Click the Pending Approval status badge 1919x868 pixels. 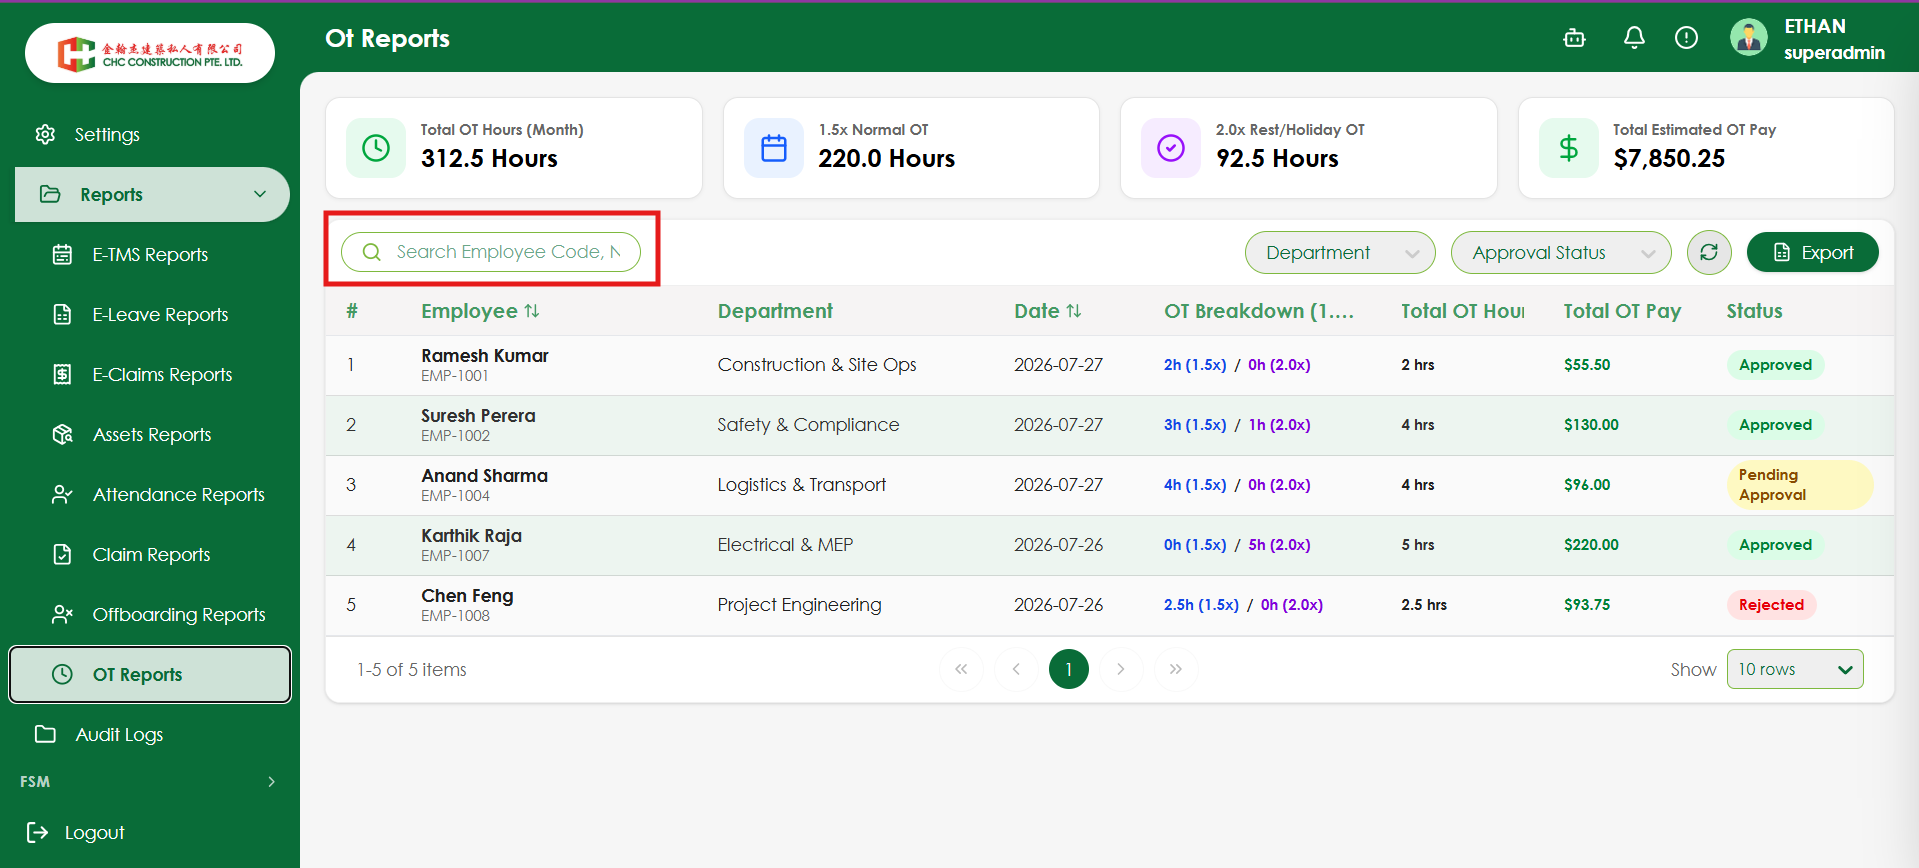[1800, 485]
